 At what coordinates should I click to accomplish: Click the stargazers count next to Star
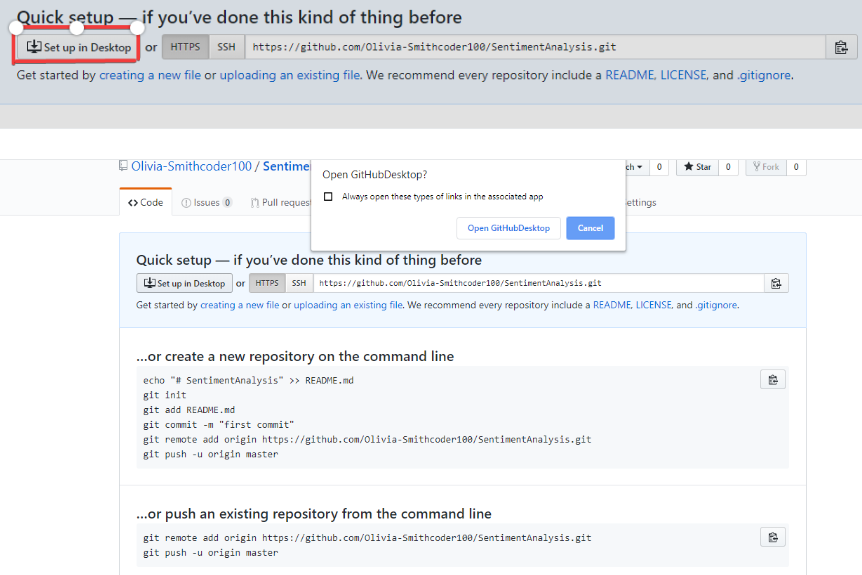728,167
